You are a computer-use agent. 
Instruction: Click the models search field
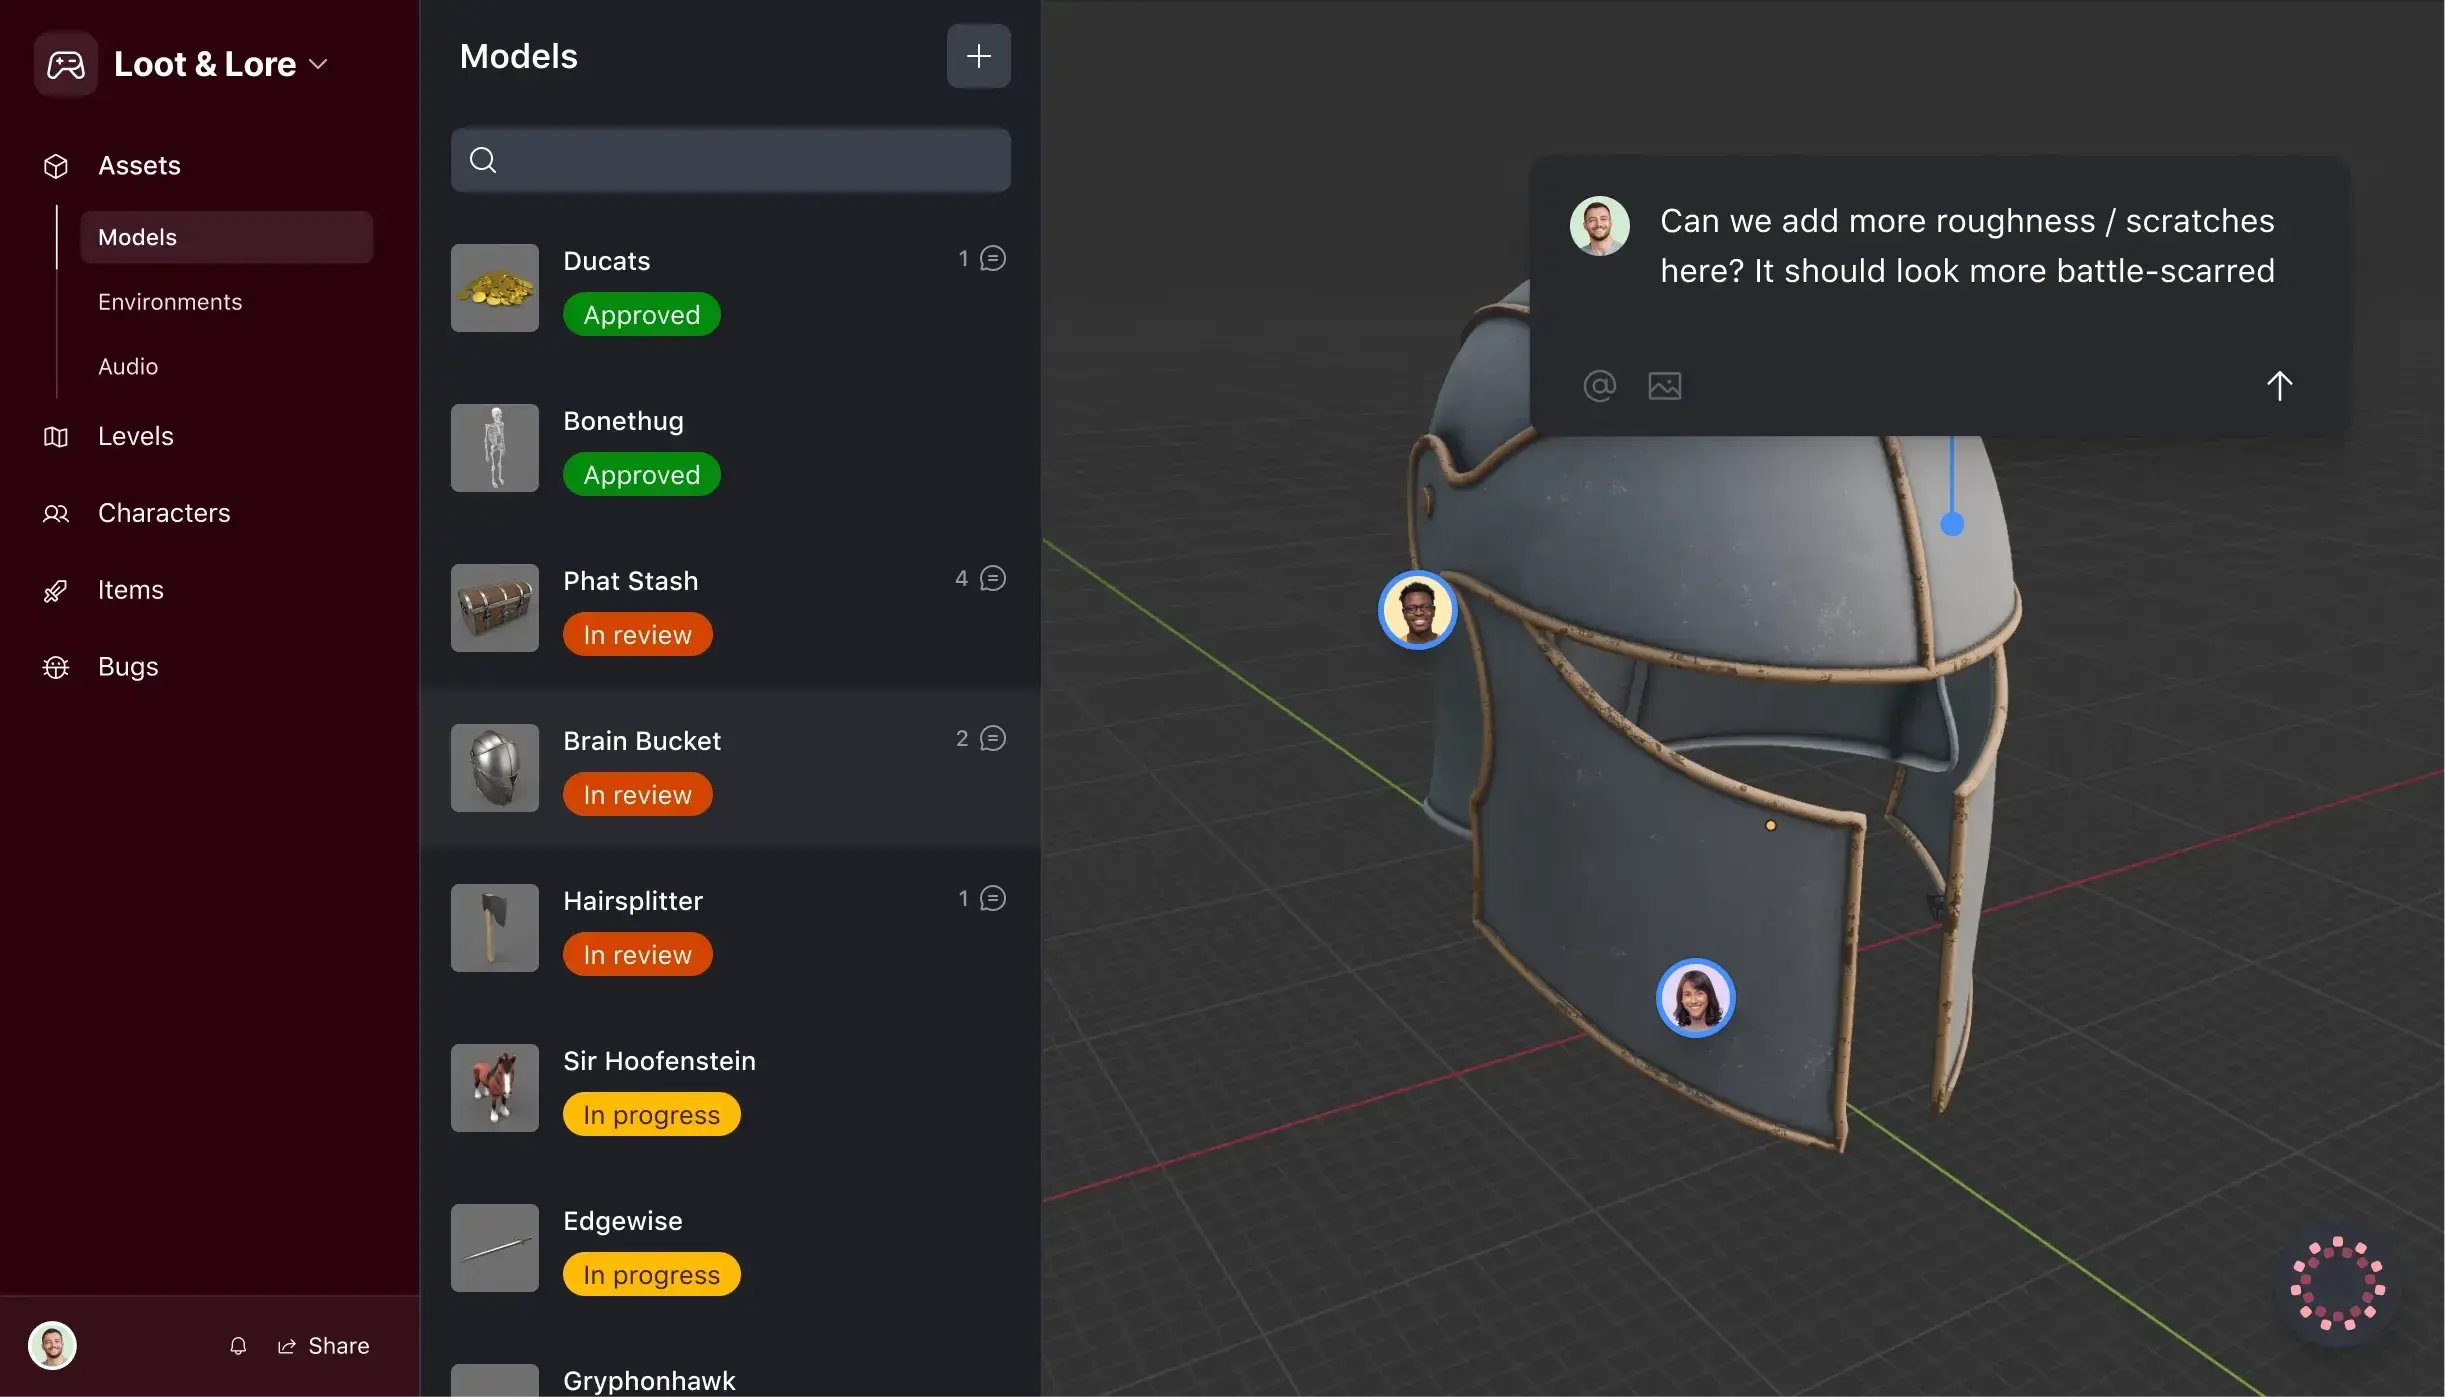pos(730,160)
